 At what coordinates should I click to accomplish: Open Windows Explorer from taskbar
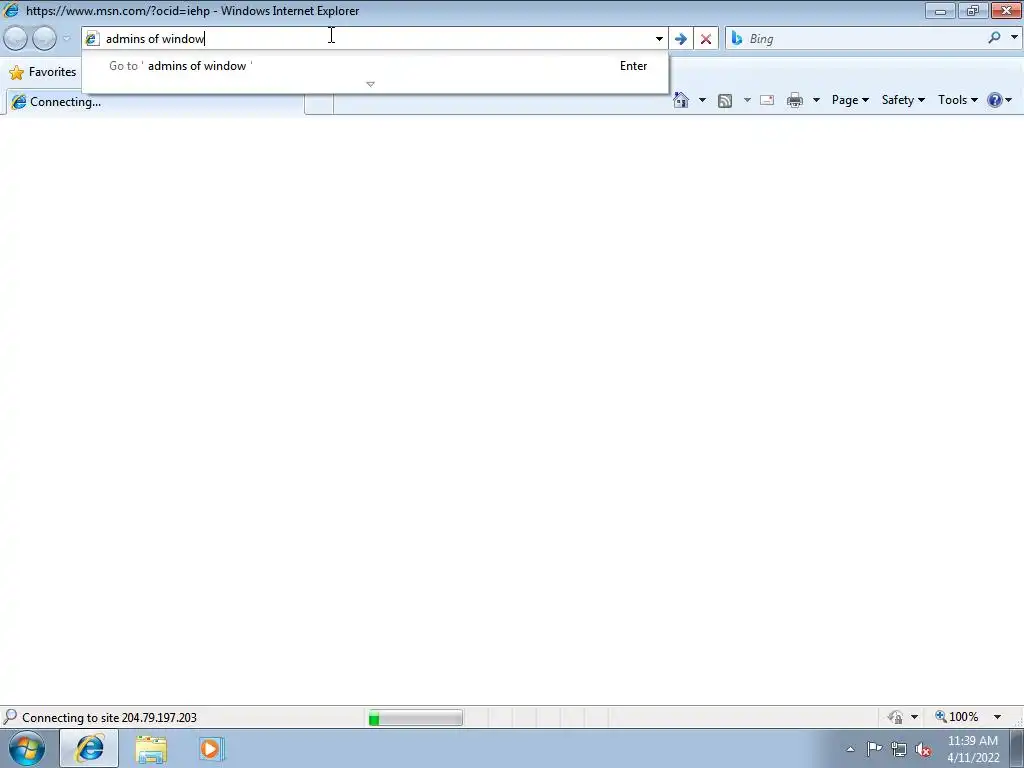(151, 749)
